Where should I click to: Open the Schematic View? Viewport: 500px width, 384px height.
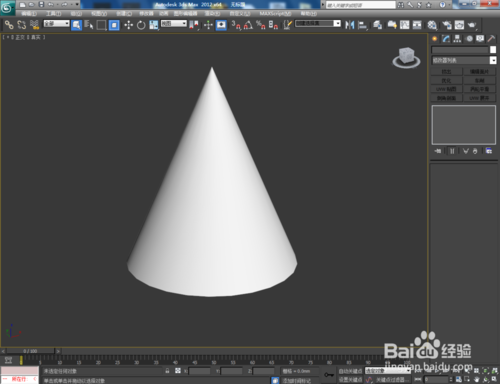pos(417,25)
